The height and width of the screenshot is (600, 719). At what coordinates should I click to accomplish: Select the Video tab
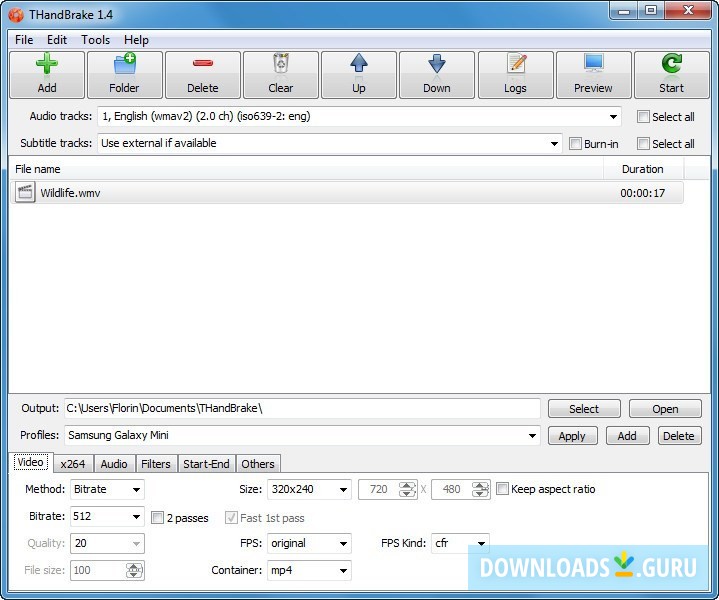point(31,462)
